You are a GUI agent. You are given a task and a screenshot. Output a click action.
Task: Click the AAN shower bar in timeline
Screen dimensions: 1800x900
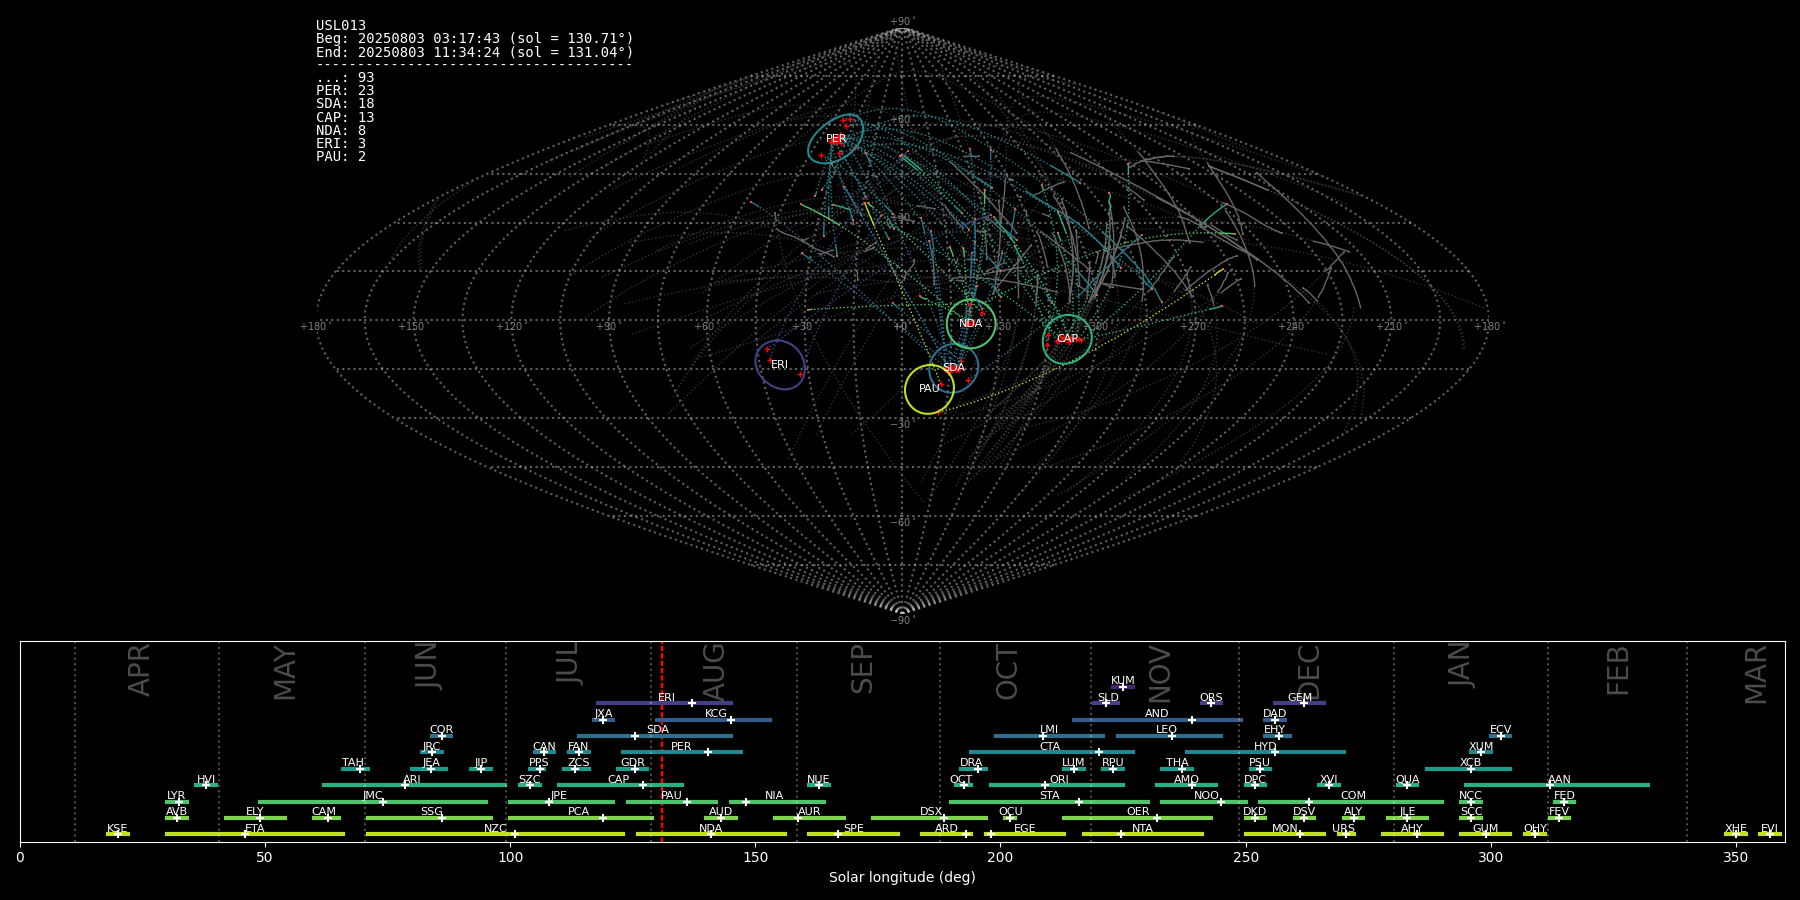coord(1557,785)
